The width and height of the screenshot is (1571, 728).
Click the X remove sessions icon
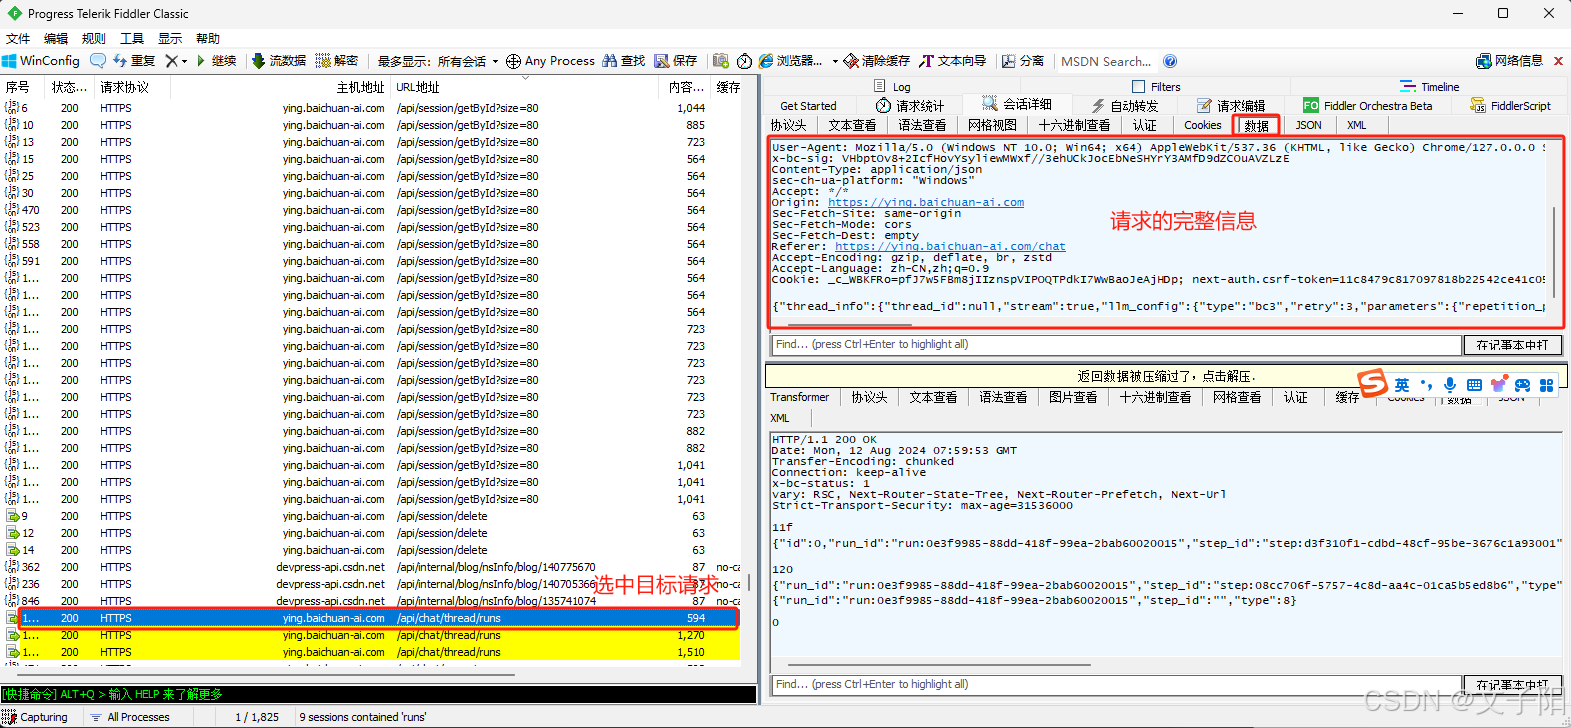click(171, 61)
